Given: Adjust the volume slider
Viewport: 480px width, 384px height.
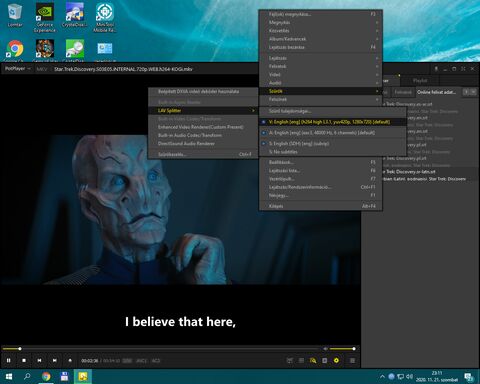Looking at the screenshot, I should (342, 349).
